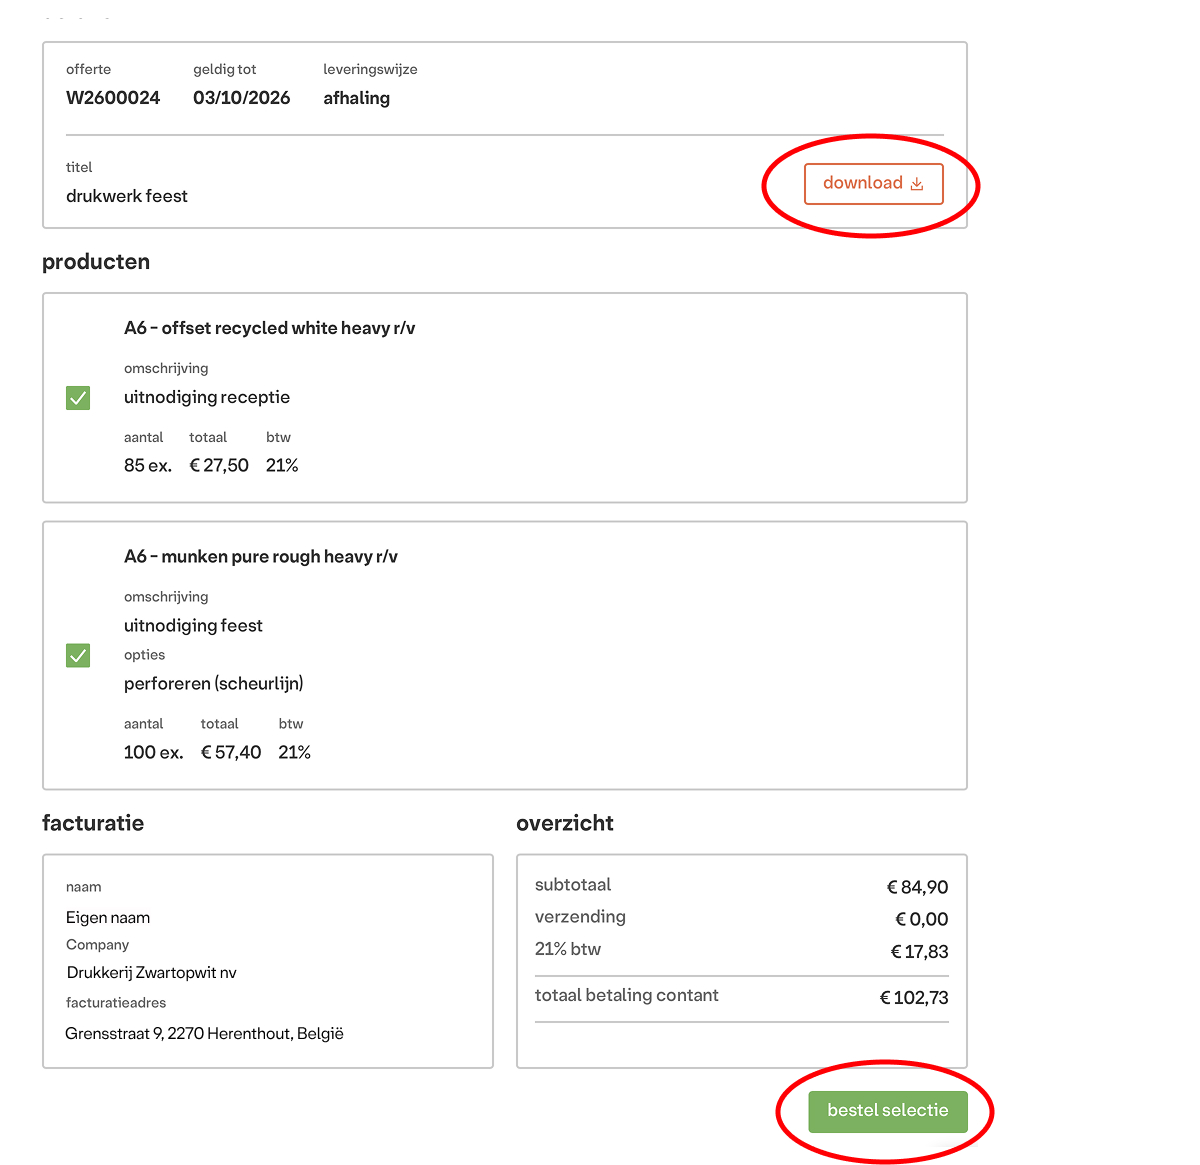
Task: Select the A6 offset recycled white heavy title
Action: (x=270, y=328)
